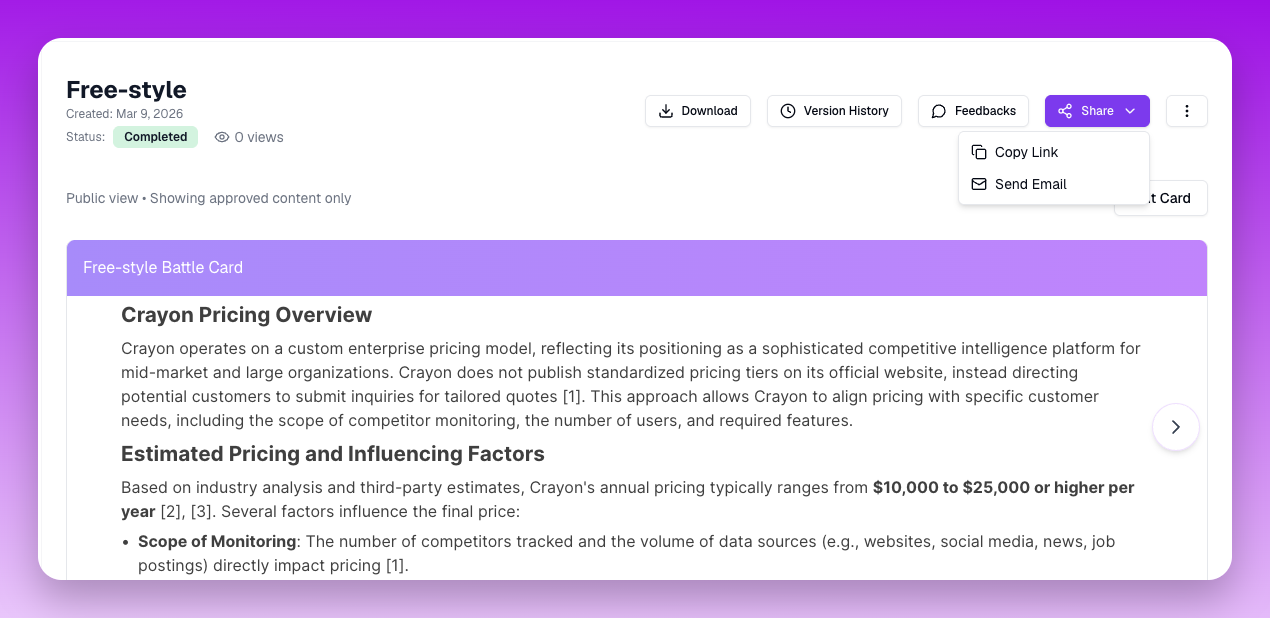This screenshot has width=1270, height=618.
Task: Click the Completed status badge
Action: (x=155, y=137)
